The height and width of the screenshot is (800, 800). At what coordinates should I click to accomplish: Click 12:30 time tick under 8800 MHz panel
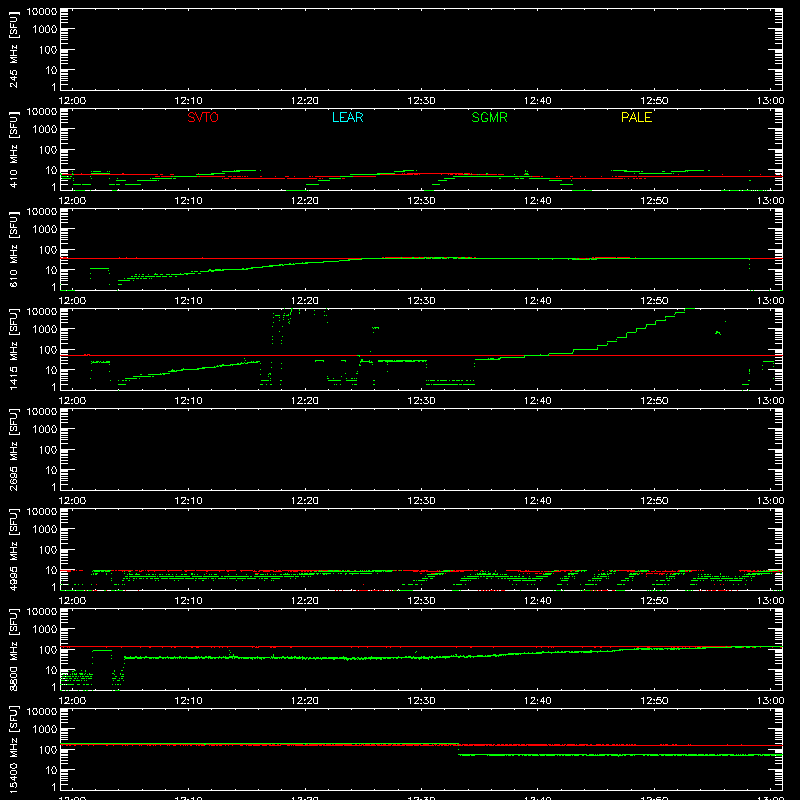(x=421, y=701)
